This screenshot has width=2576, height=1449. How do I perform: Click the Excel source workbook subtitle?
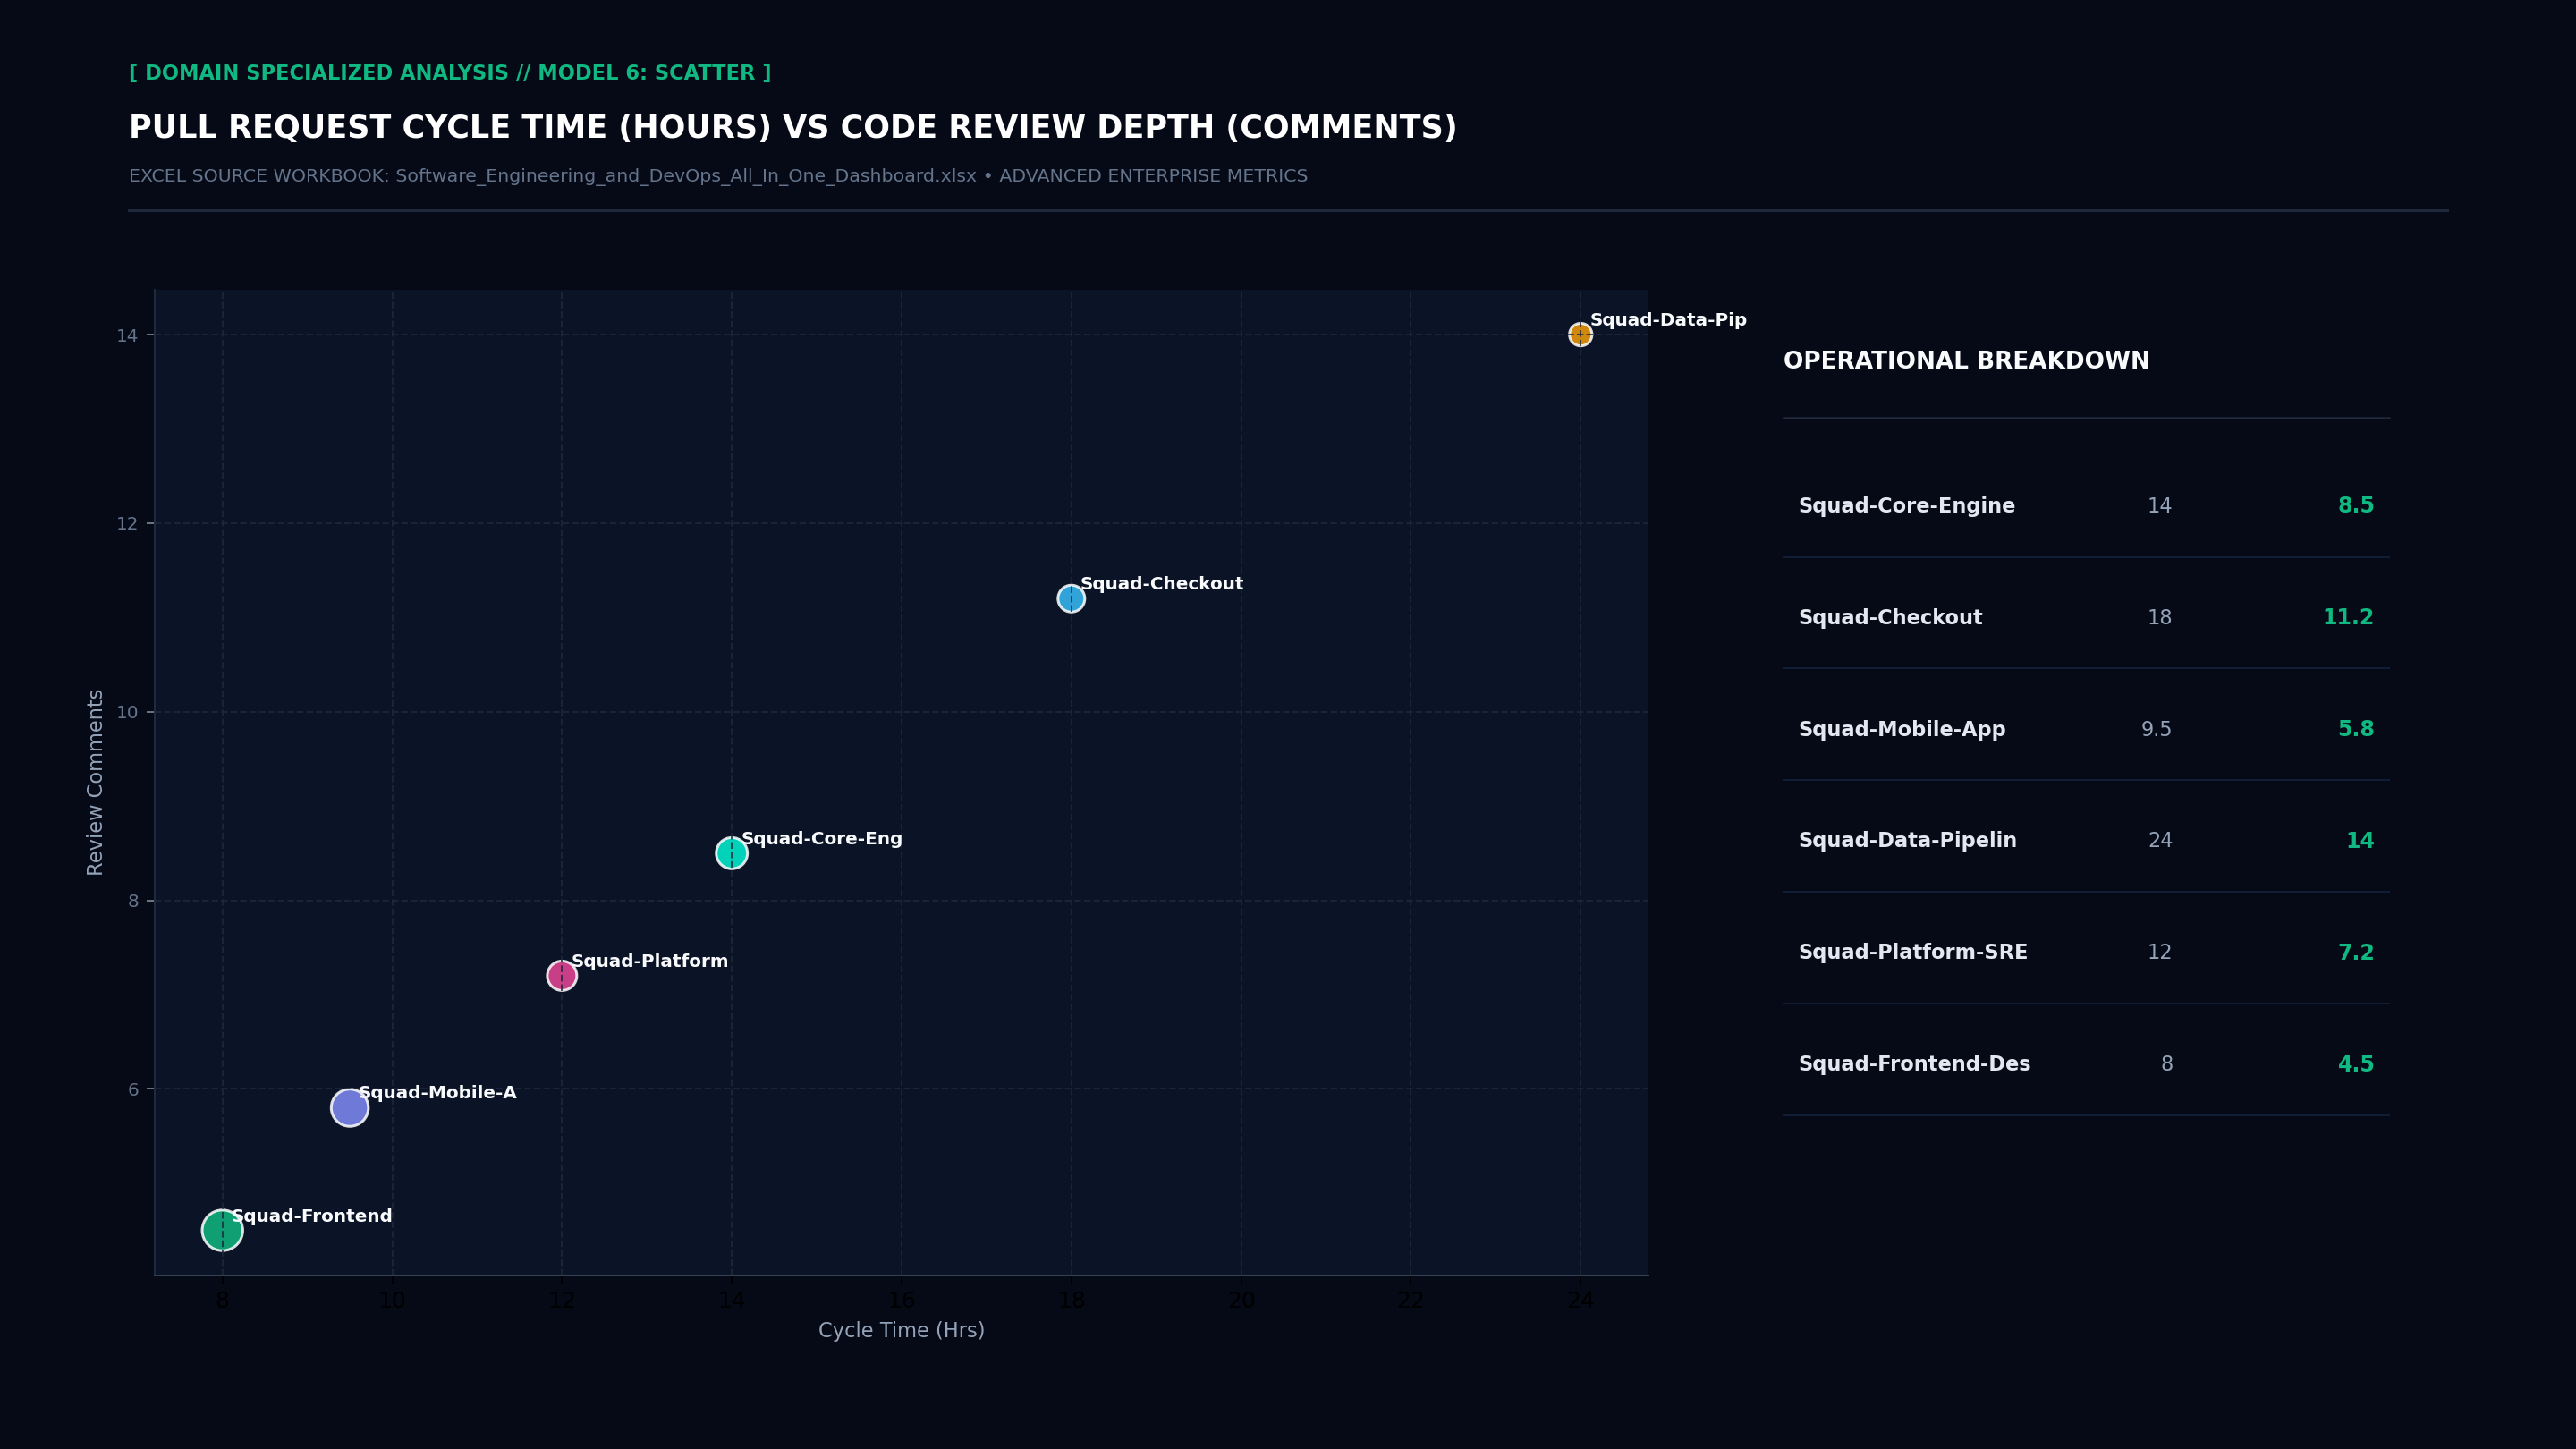(x=718, y=176)
